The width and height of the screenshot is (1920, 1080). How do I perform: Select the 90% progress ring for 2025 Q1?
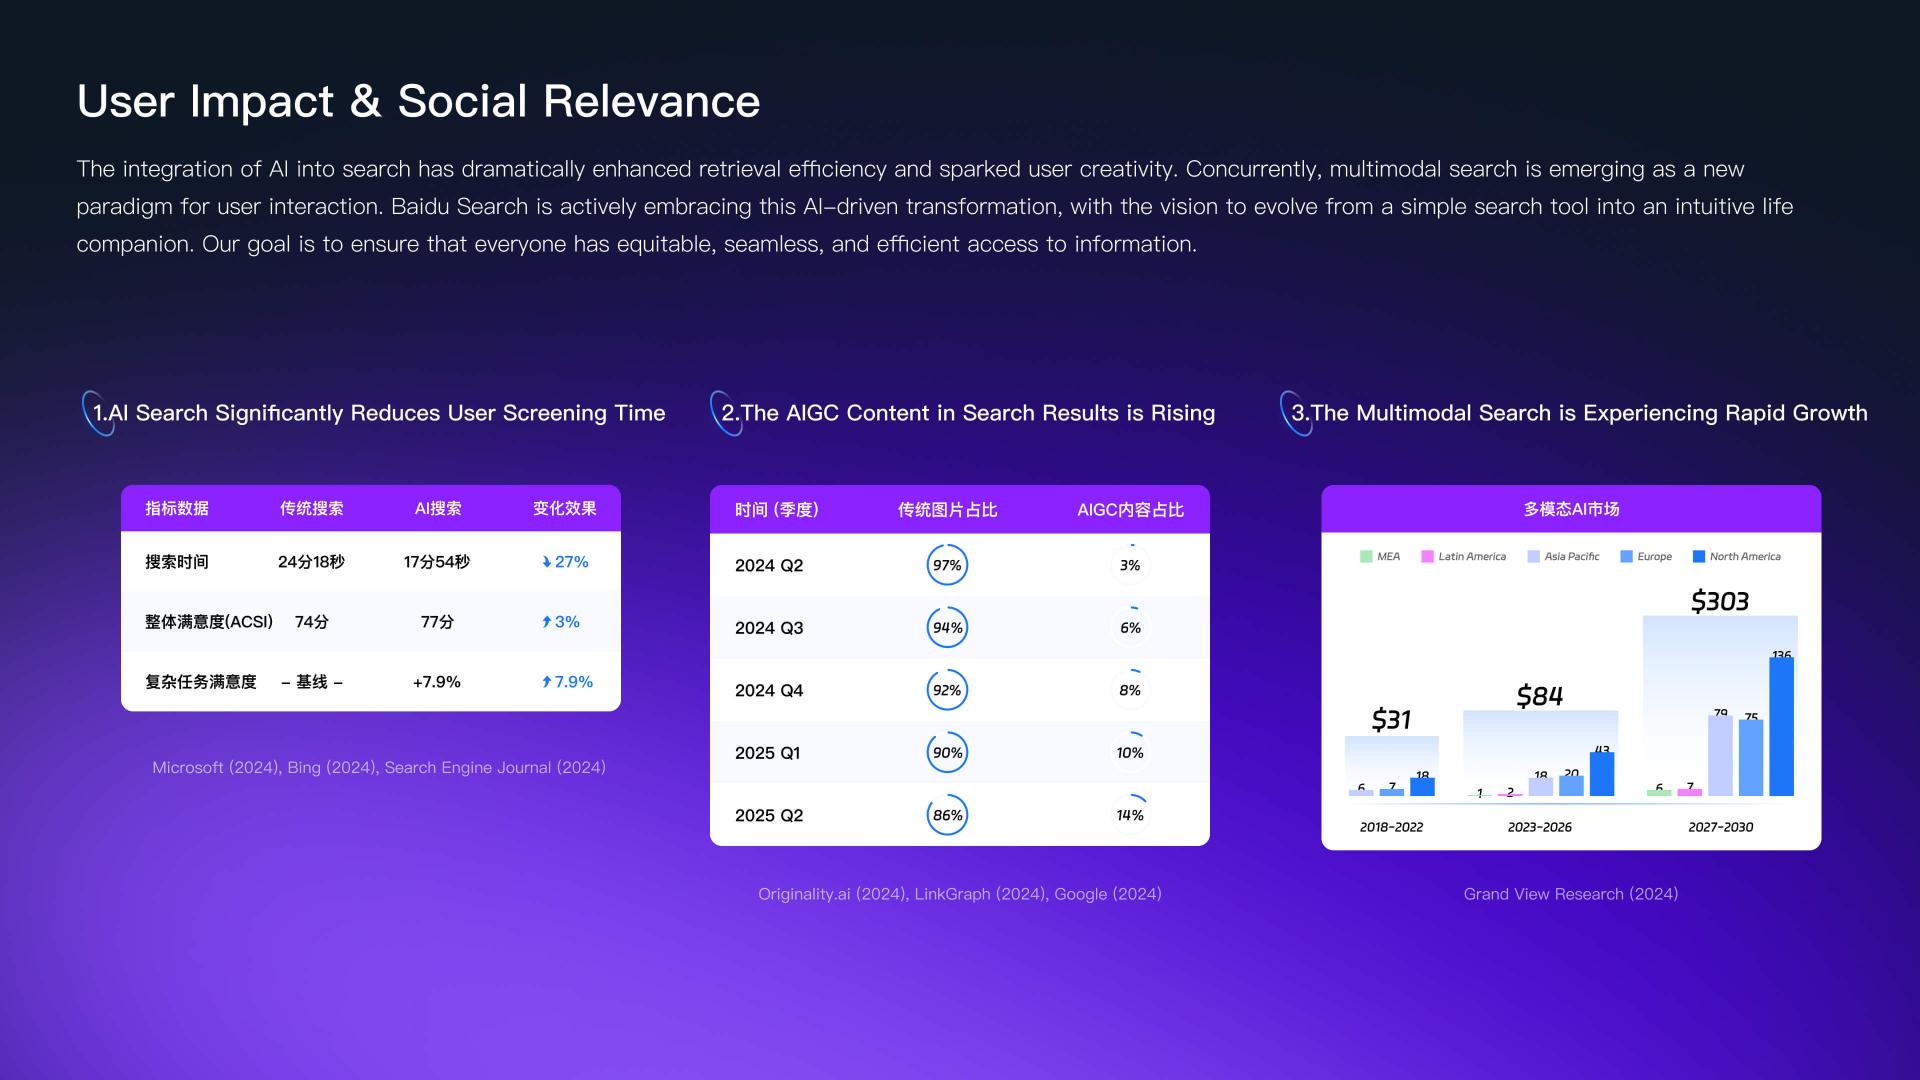pyautogui.click(x=947, y=753)
